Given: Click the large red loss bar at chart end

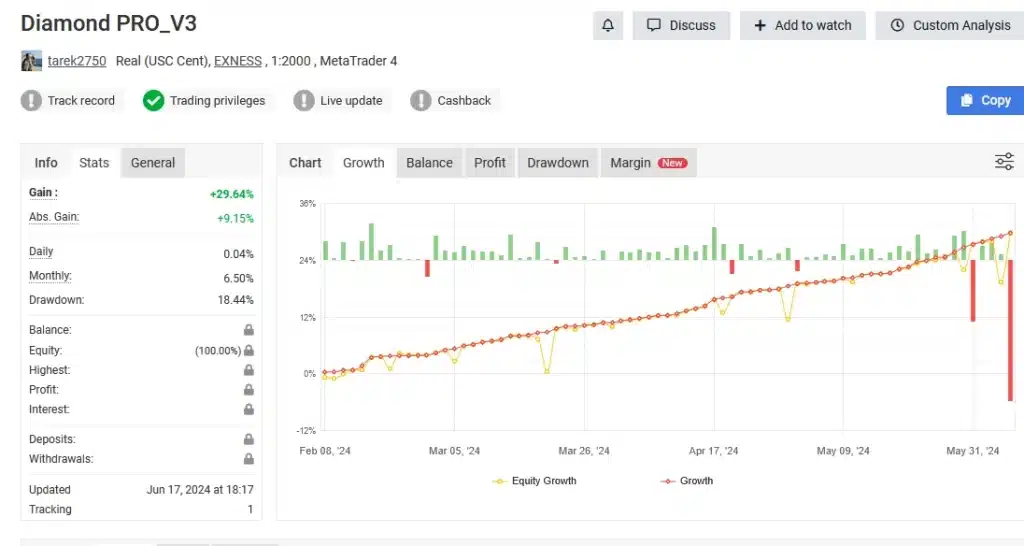Looking at the screenshot, I should coord(1011,330).
